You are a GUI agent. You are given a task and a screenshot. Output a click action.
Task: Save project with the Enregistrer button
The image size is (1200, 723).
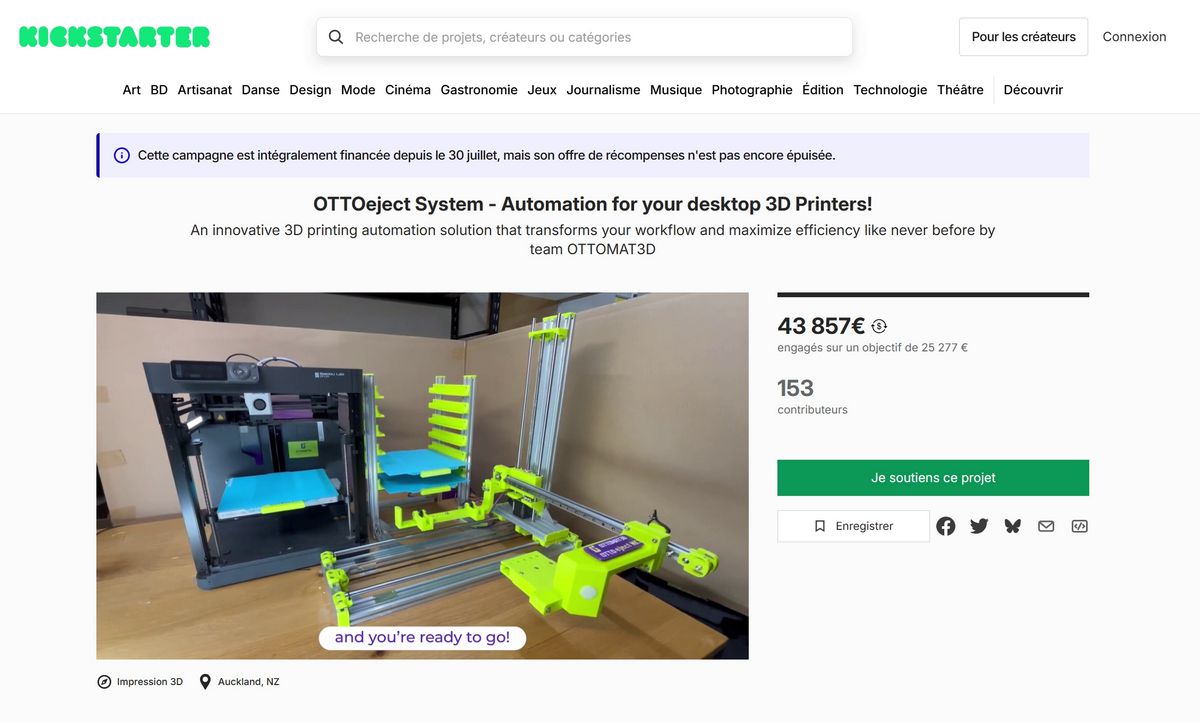[853, 526]
